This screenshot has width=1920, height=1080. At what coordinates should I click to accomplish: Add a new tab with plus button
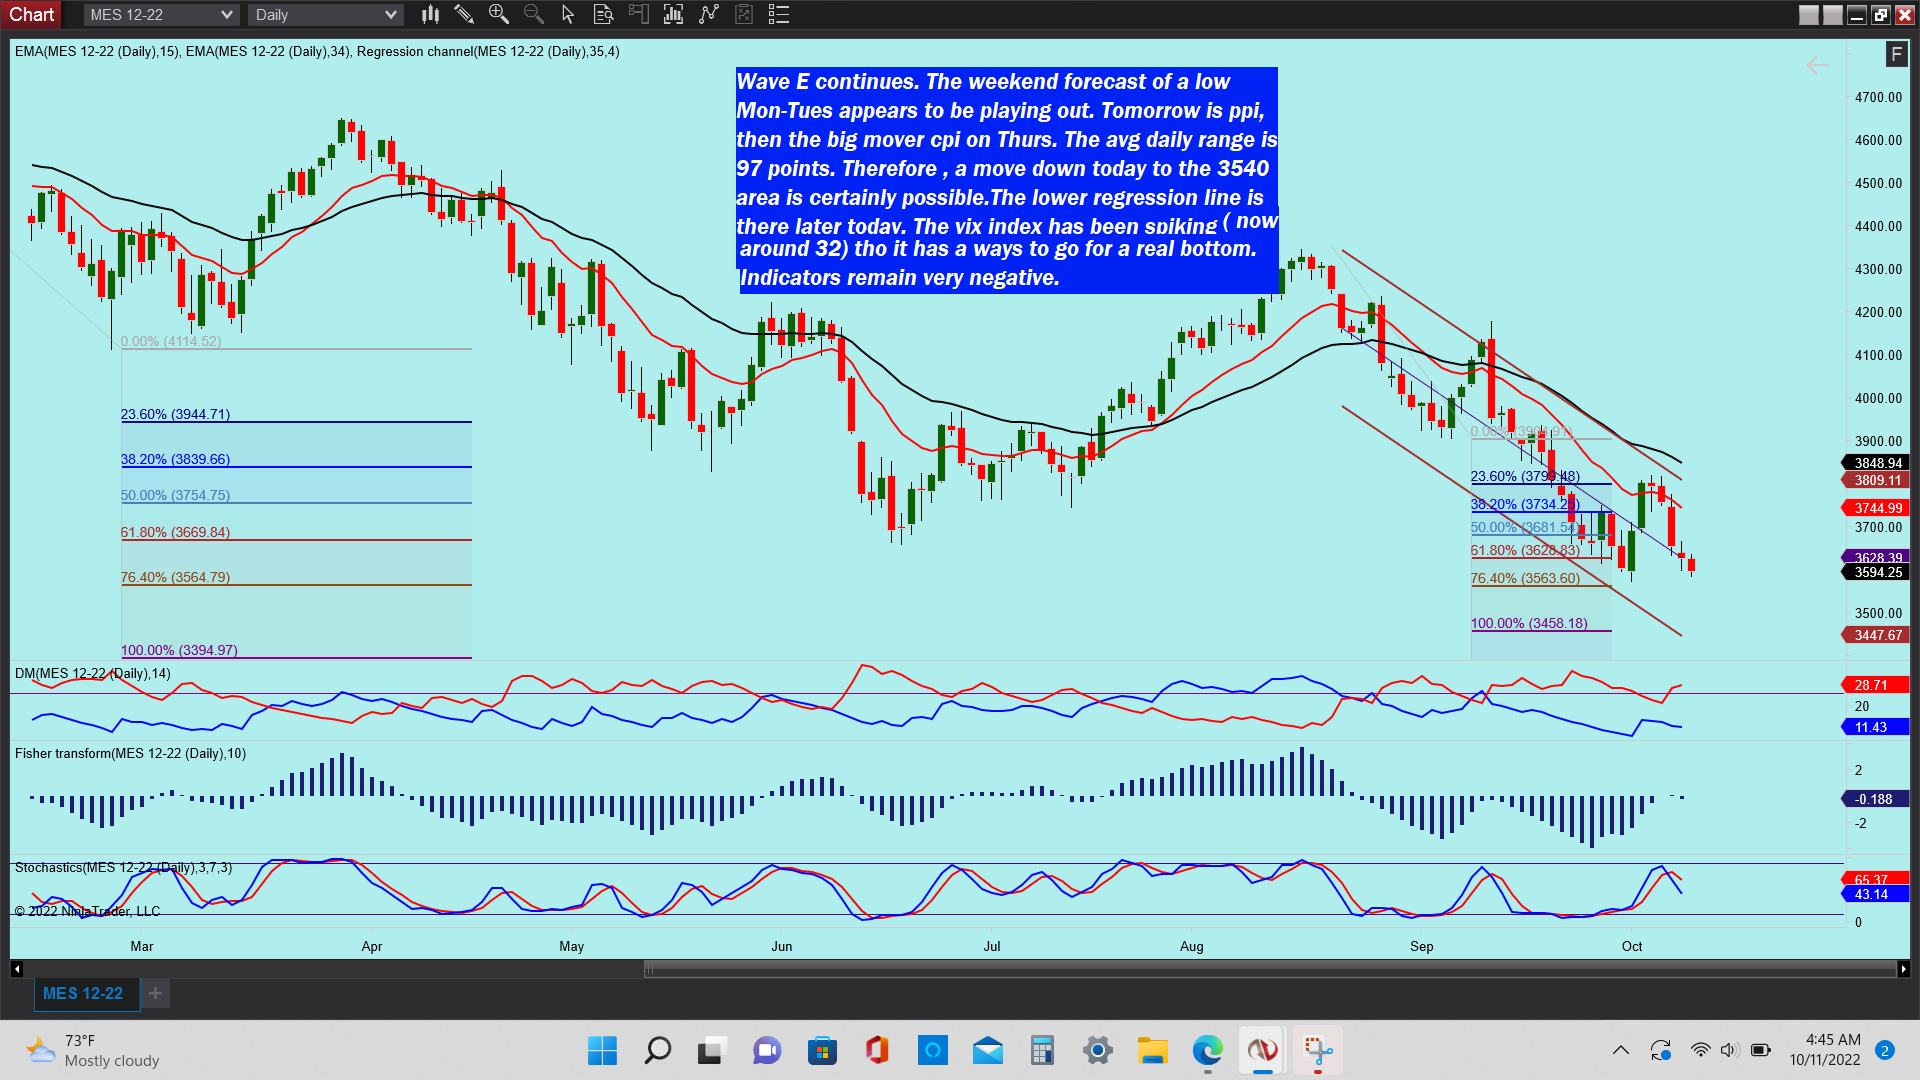coord(155,993)
